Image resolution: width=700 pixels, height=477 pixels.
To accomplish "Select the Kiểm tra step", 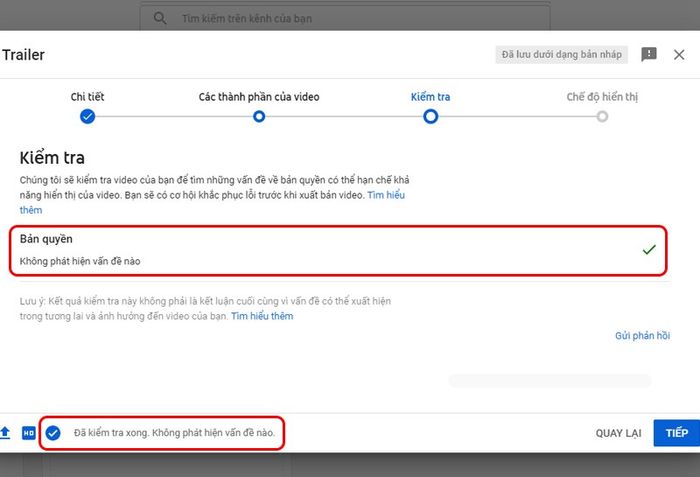I will [x=430, y=97].
